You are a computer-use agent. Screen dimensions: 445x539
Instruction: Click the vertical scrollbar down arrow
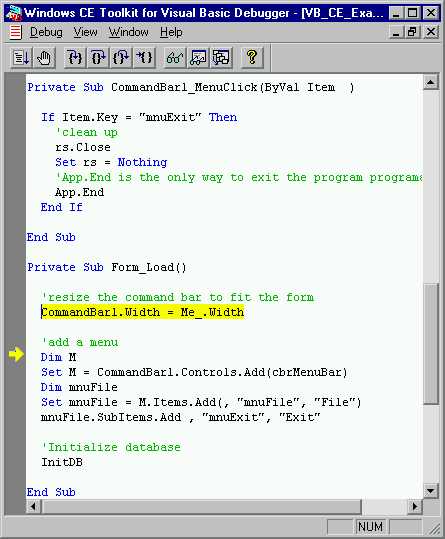[x=431, y=491]
